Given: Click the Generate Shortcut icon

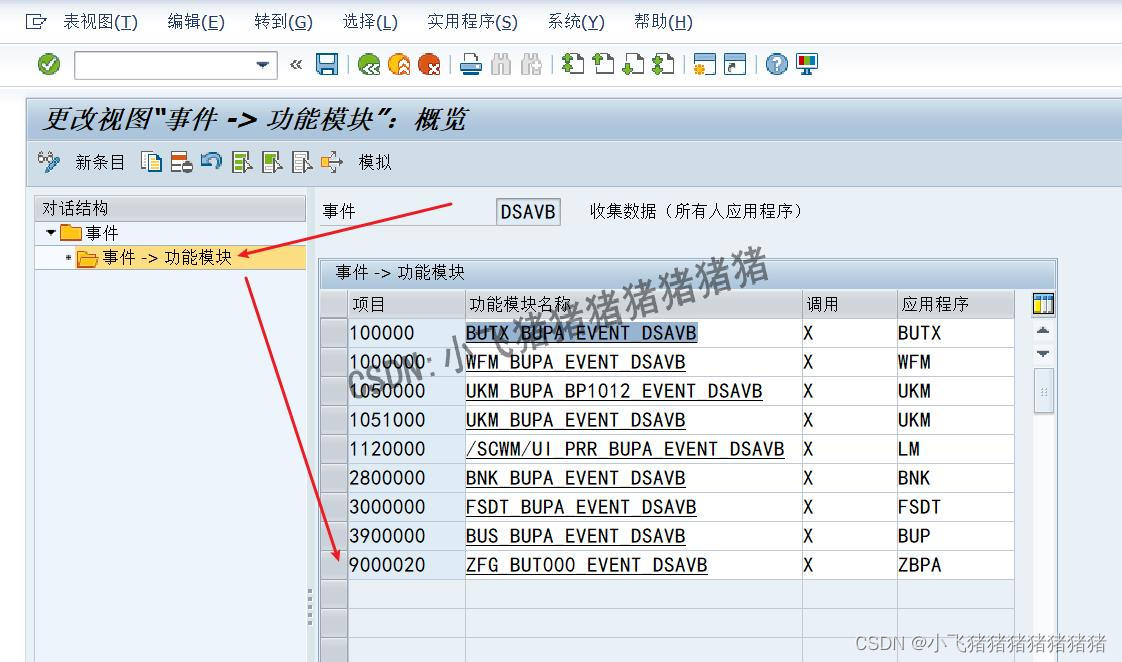Looking at the screenshot, I should [x=735, y=64].
